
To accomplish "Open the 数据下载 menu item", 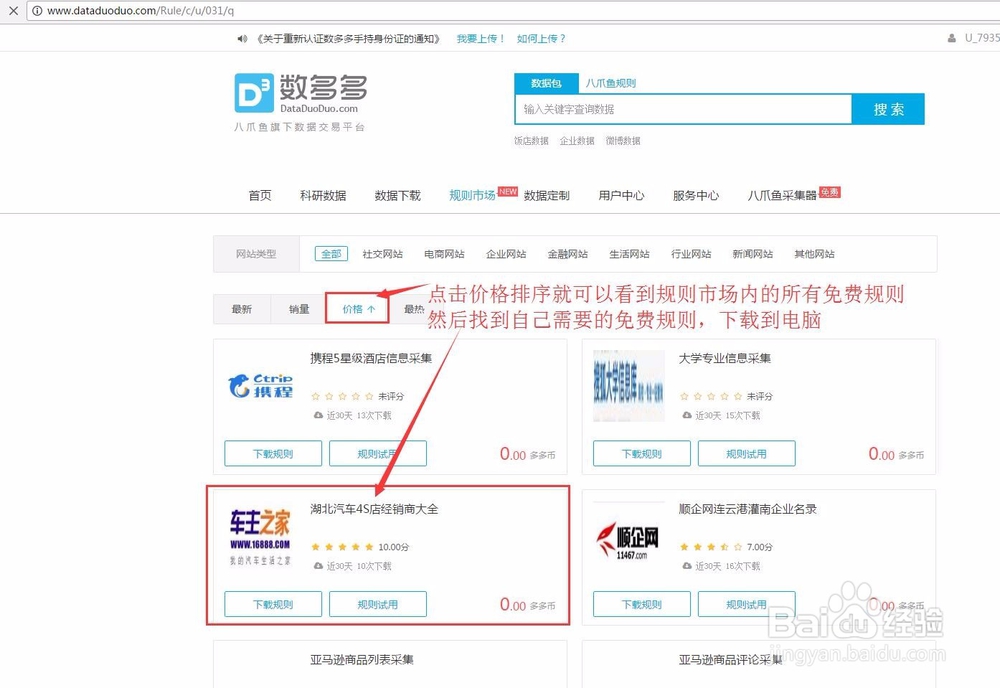I will 397,195.
